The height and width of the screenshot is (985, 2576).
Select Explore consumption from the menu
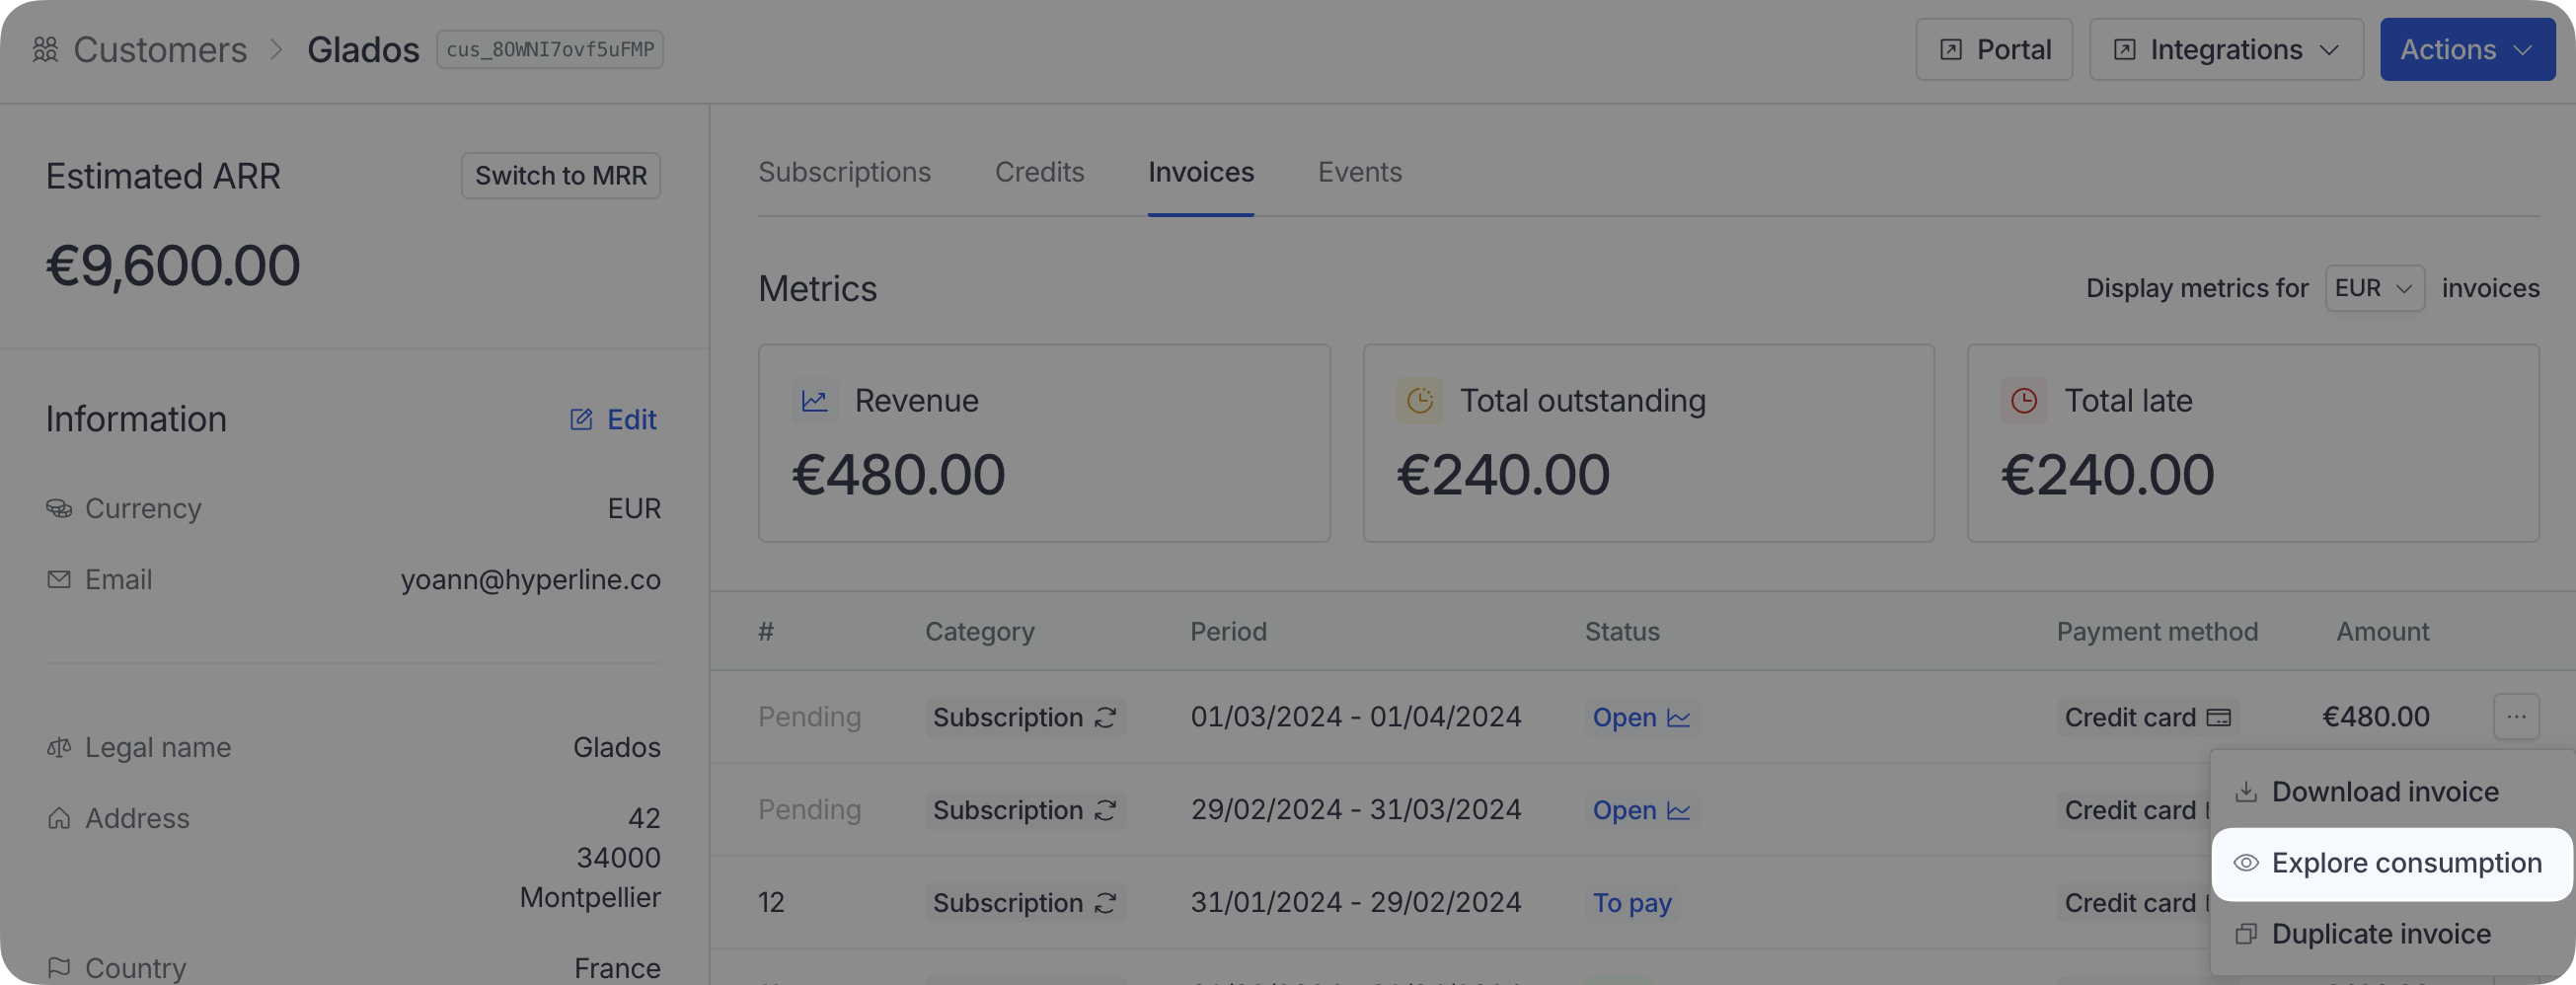[x=2390, y=863]
